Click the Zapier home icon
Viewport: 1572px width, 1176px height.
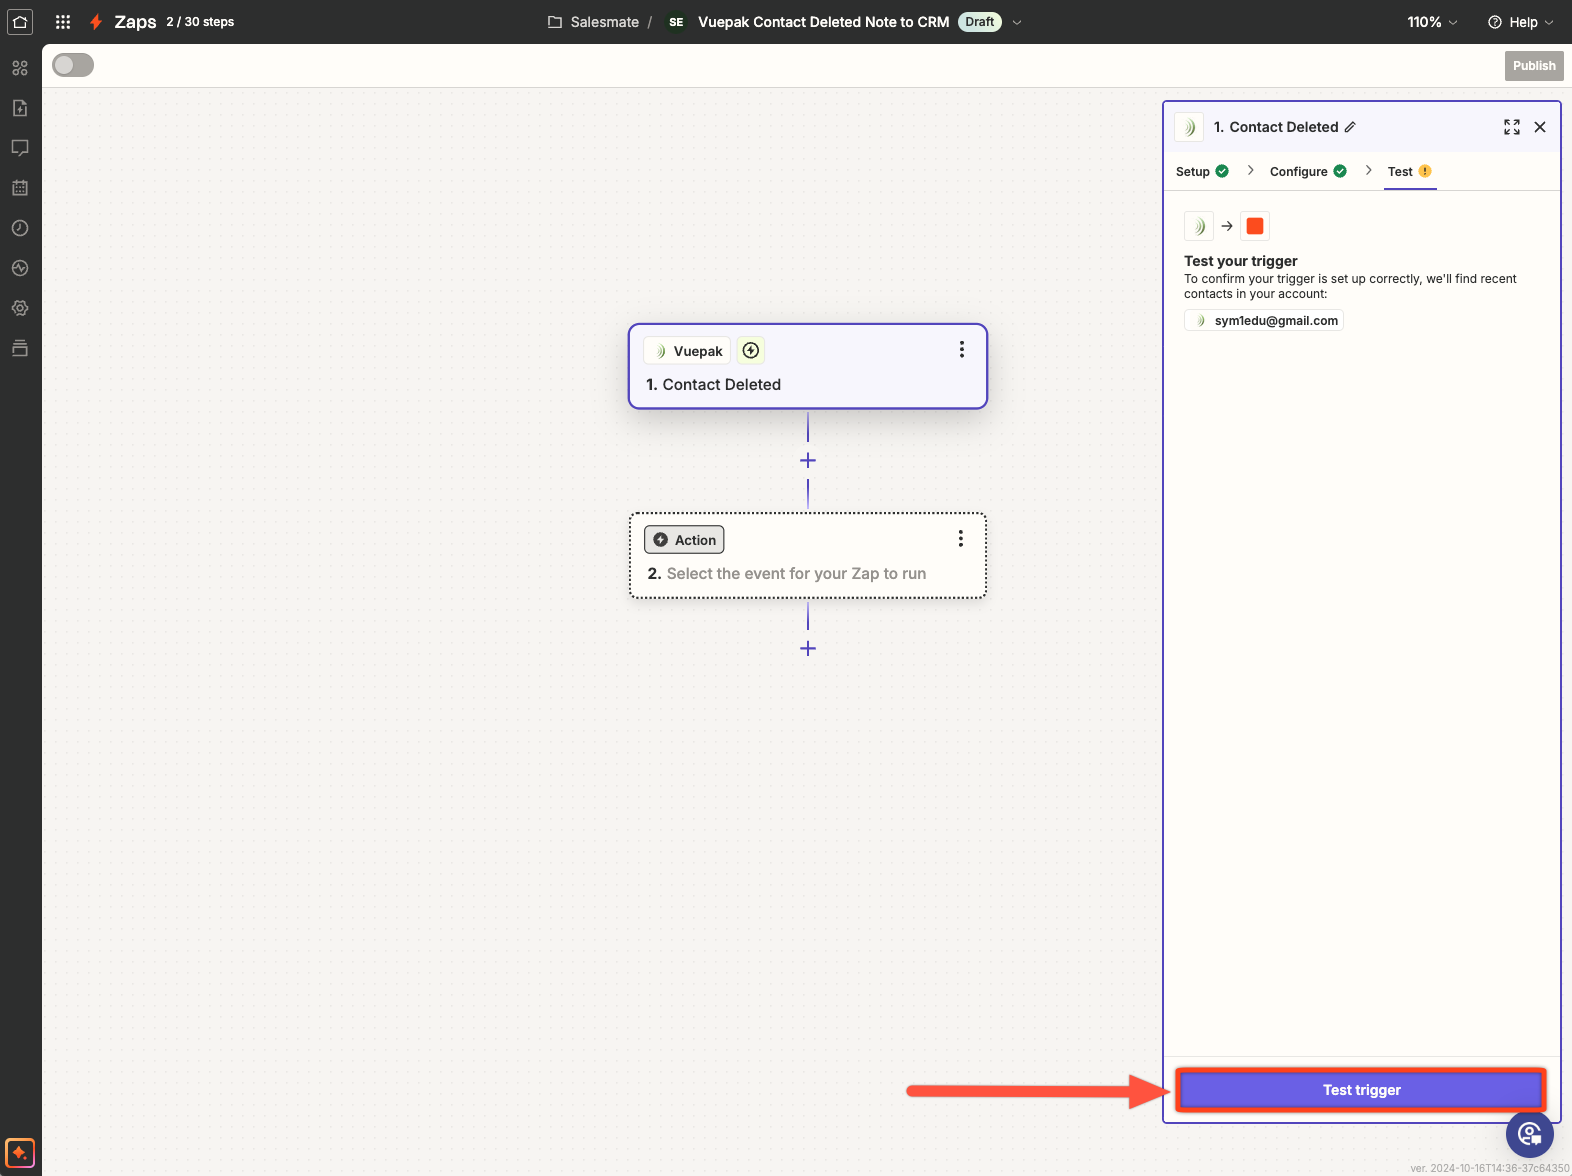tap(20, 22)
